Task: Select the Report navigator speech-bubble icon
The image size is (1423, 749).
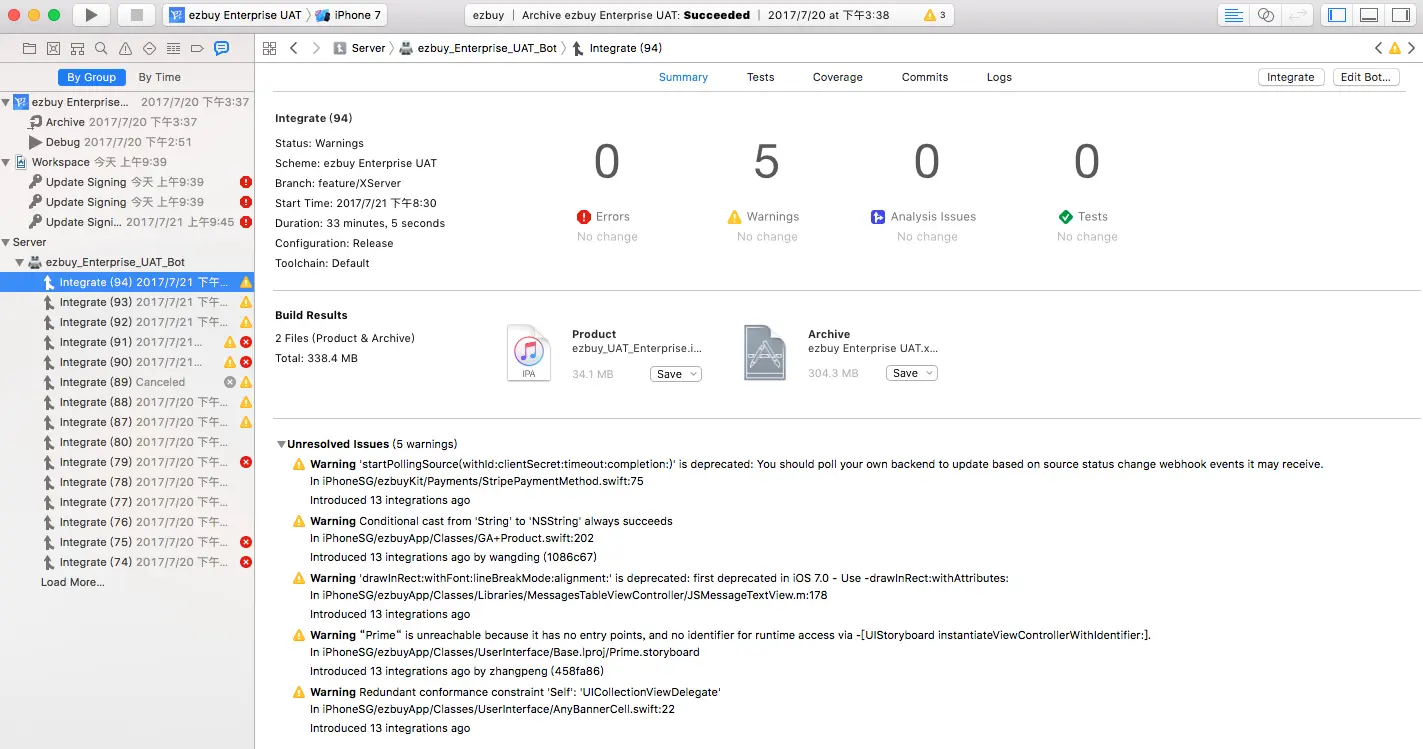Action: tap(221, 48)
